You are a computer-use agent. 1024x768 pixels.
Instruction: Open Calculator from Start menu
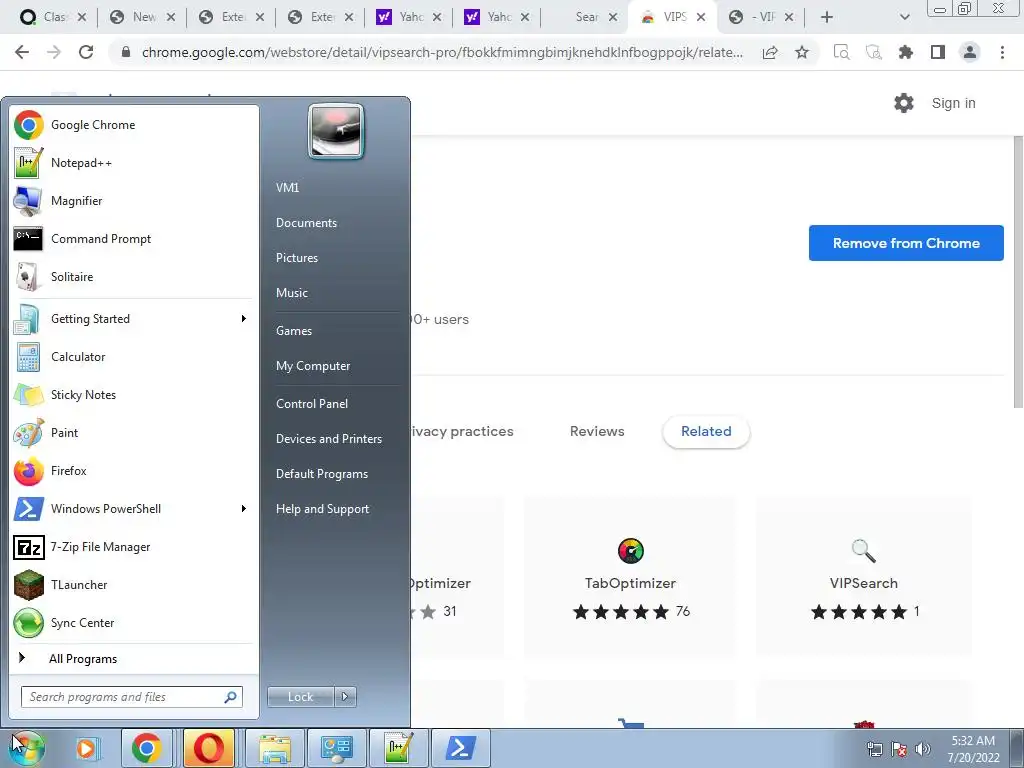tap(134, 357)
